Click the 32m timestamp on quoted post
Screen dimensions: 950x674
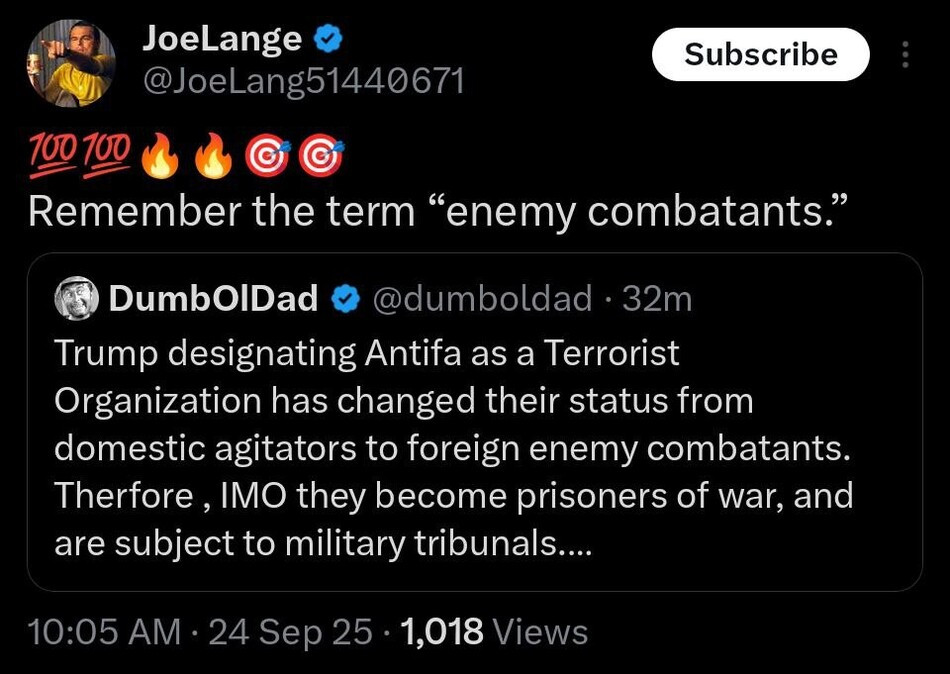(x=657, y=298)
